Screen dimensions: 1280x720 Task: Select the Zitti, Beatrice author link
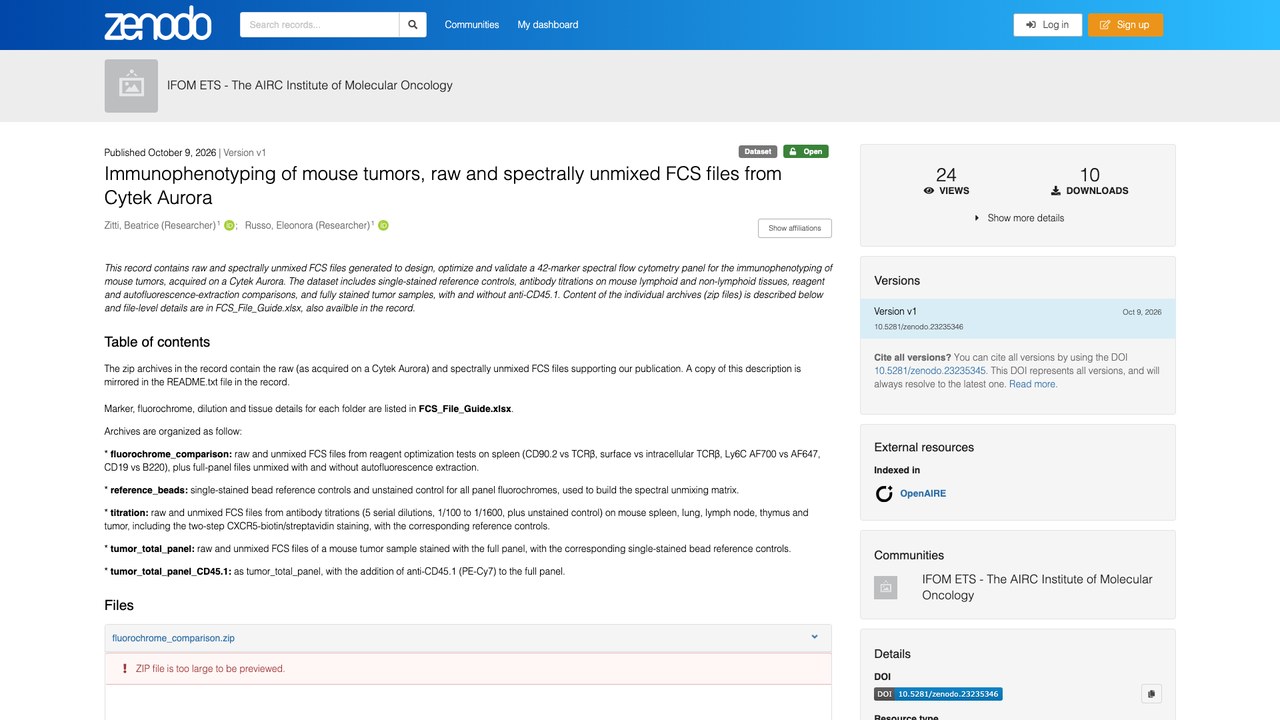click(x=160, y=226)
